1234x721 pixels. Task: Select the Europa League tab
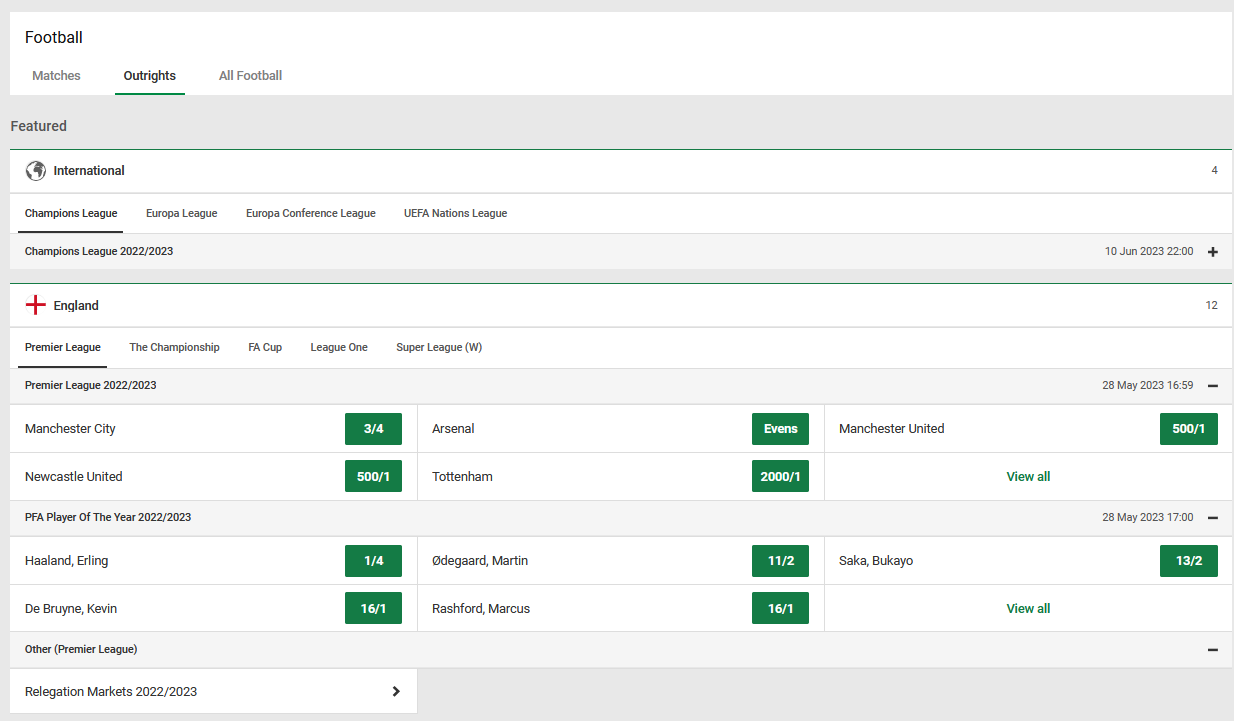pos(181,213)
